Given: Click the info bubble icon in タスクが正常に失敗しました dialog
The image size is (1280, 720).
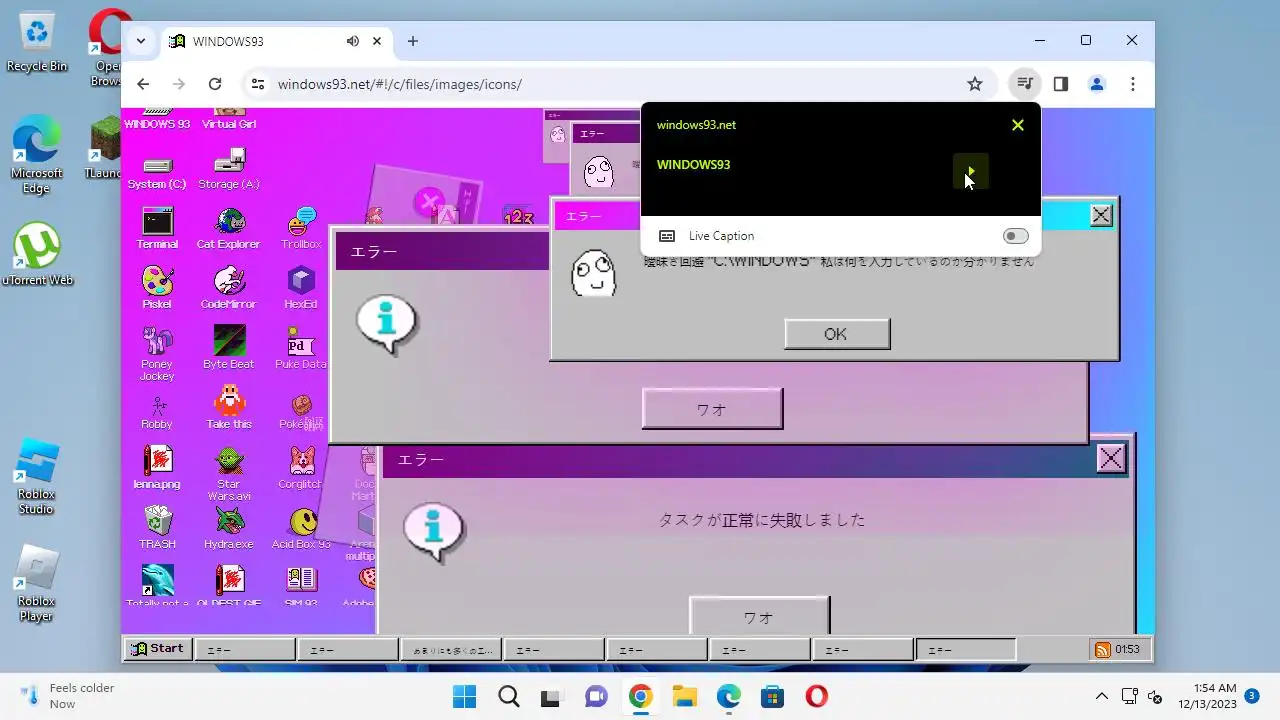Looking at the screenshot, I should (434, 531).
